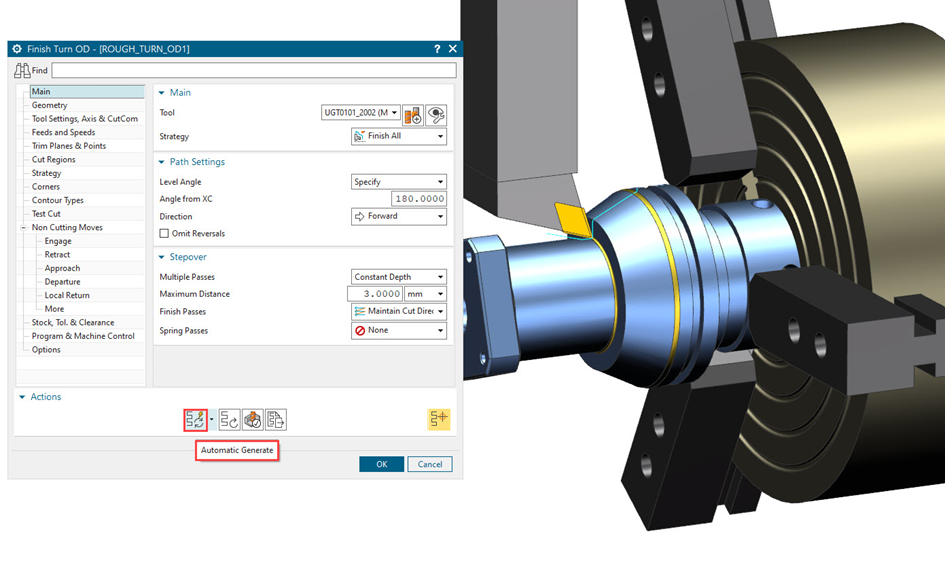Click the edit/display tool wrench icon
The height and width of the screenshot is (584, 945).
point(436,114)
